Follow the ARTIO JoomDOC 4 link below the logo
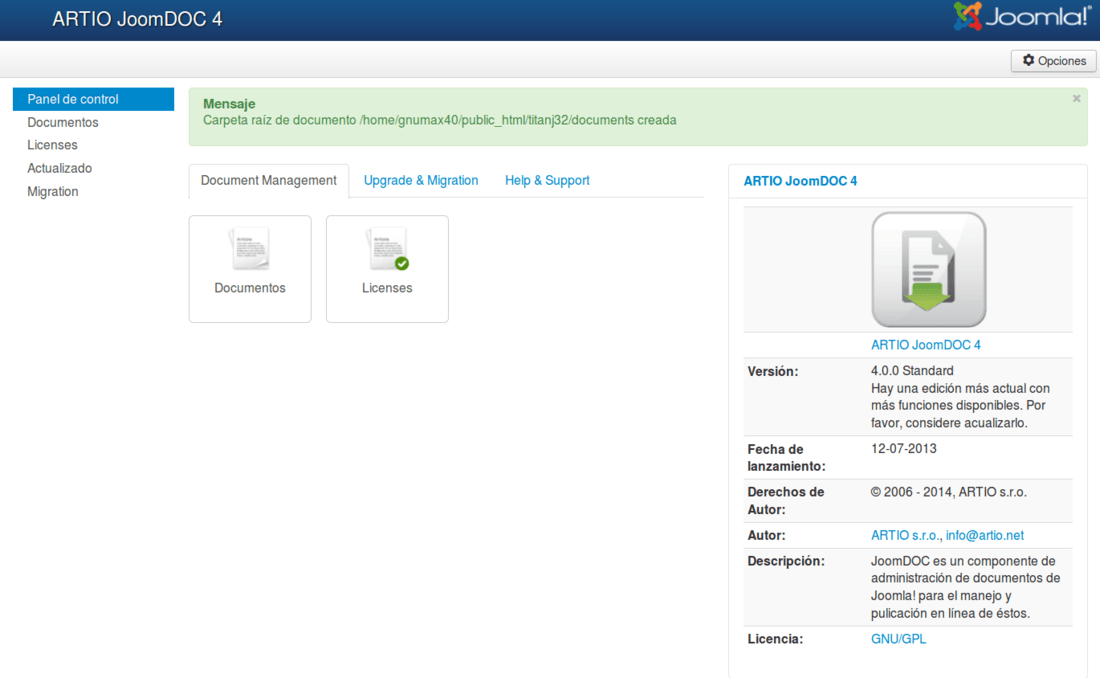 (x=926, y=345)
